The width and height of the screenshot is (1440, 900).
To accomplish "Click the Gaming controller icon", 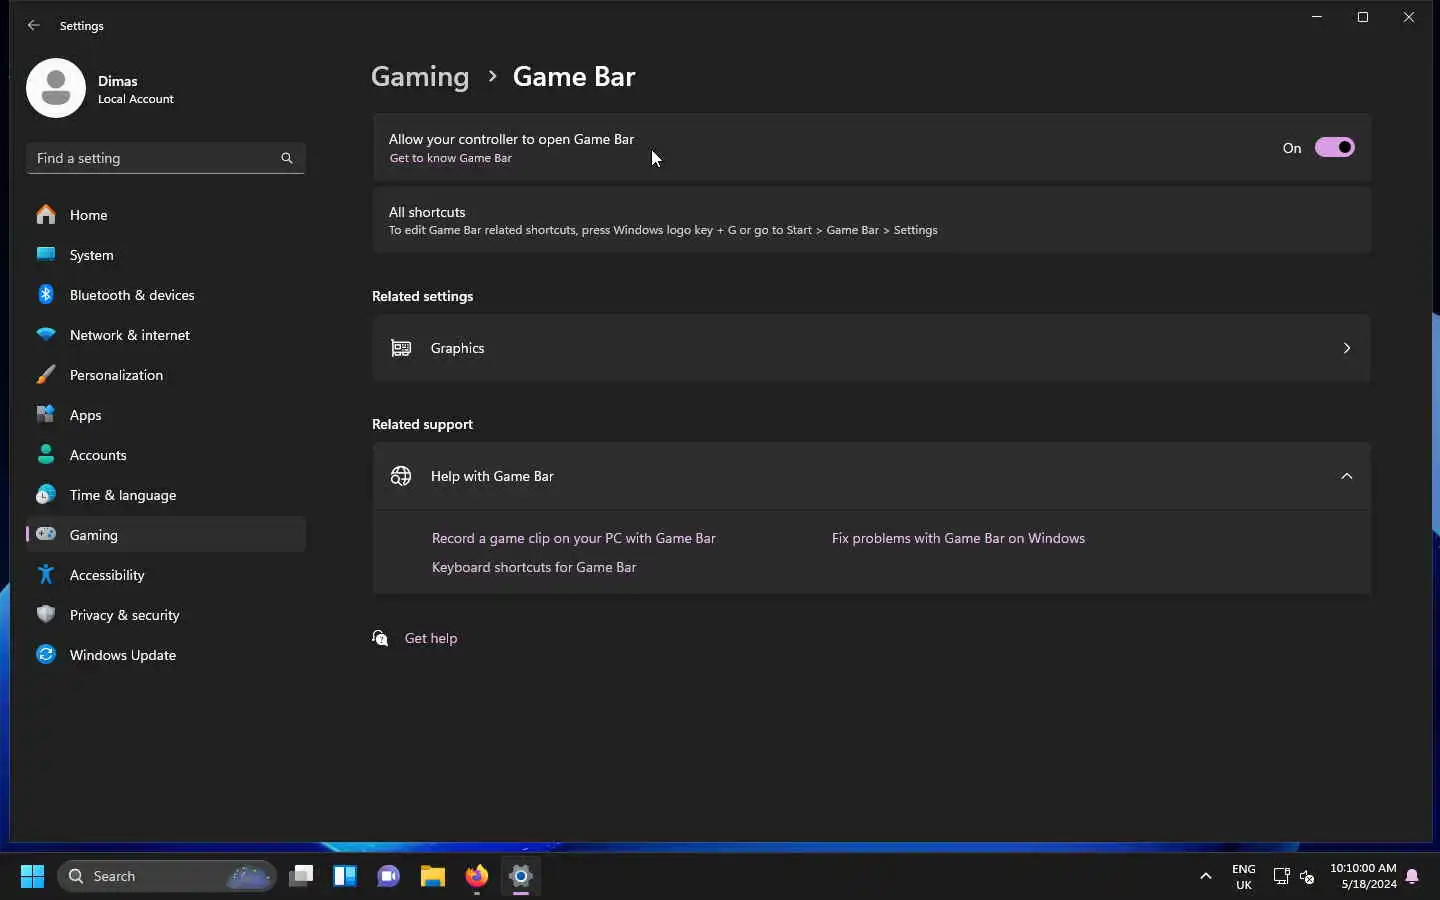I will tap(46, 535).
